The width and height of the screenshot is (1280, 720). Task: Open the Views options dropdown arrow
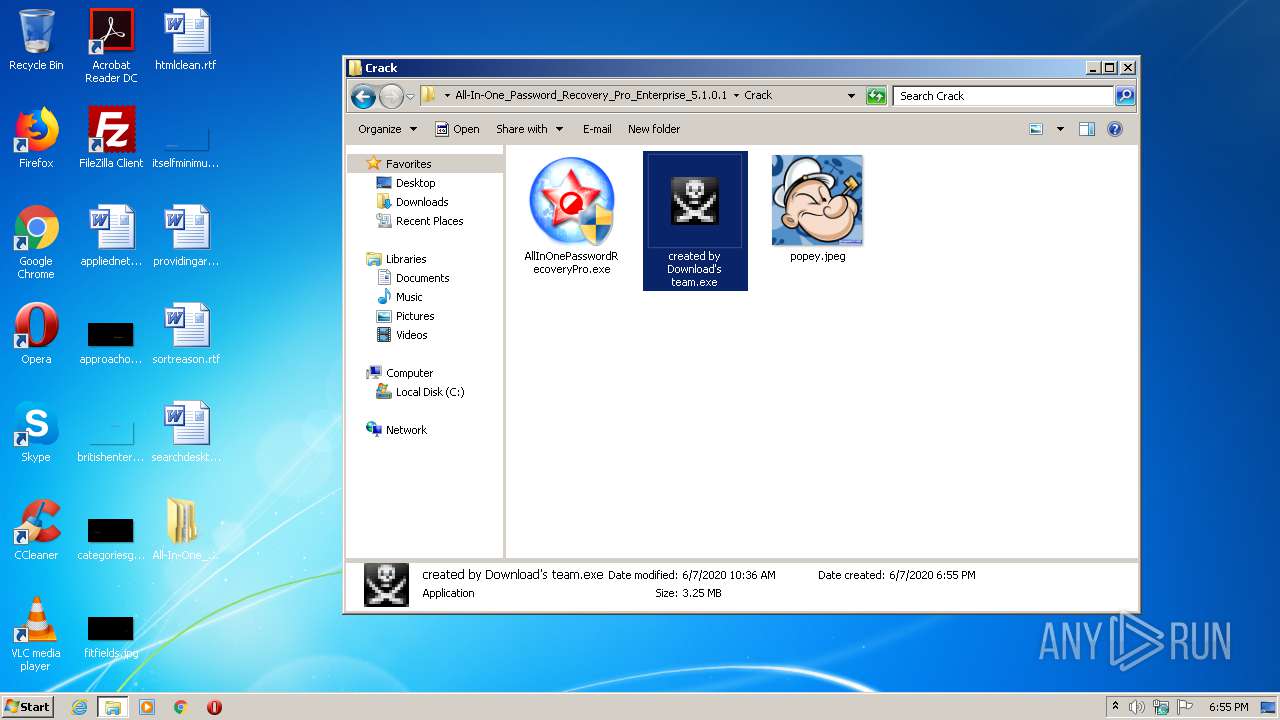1060,129
